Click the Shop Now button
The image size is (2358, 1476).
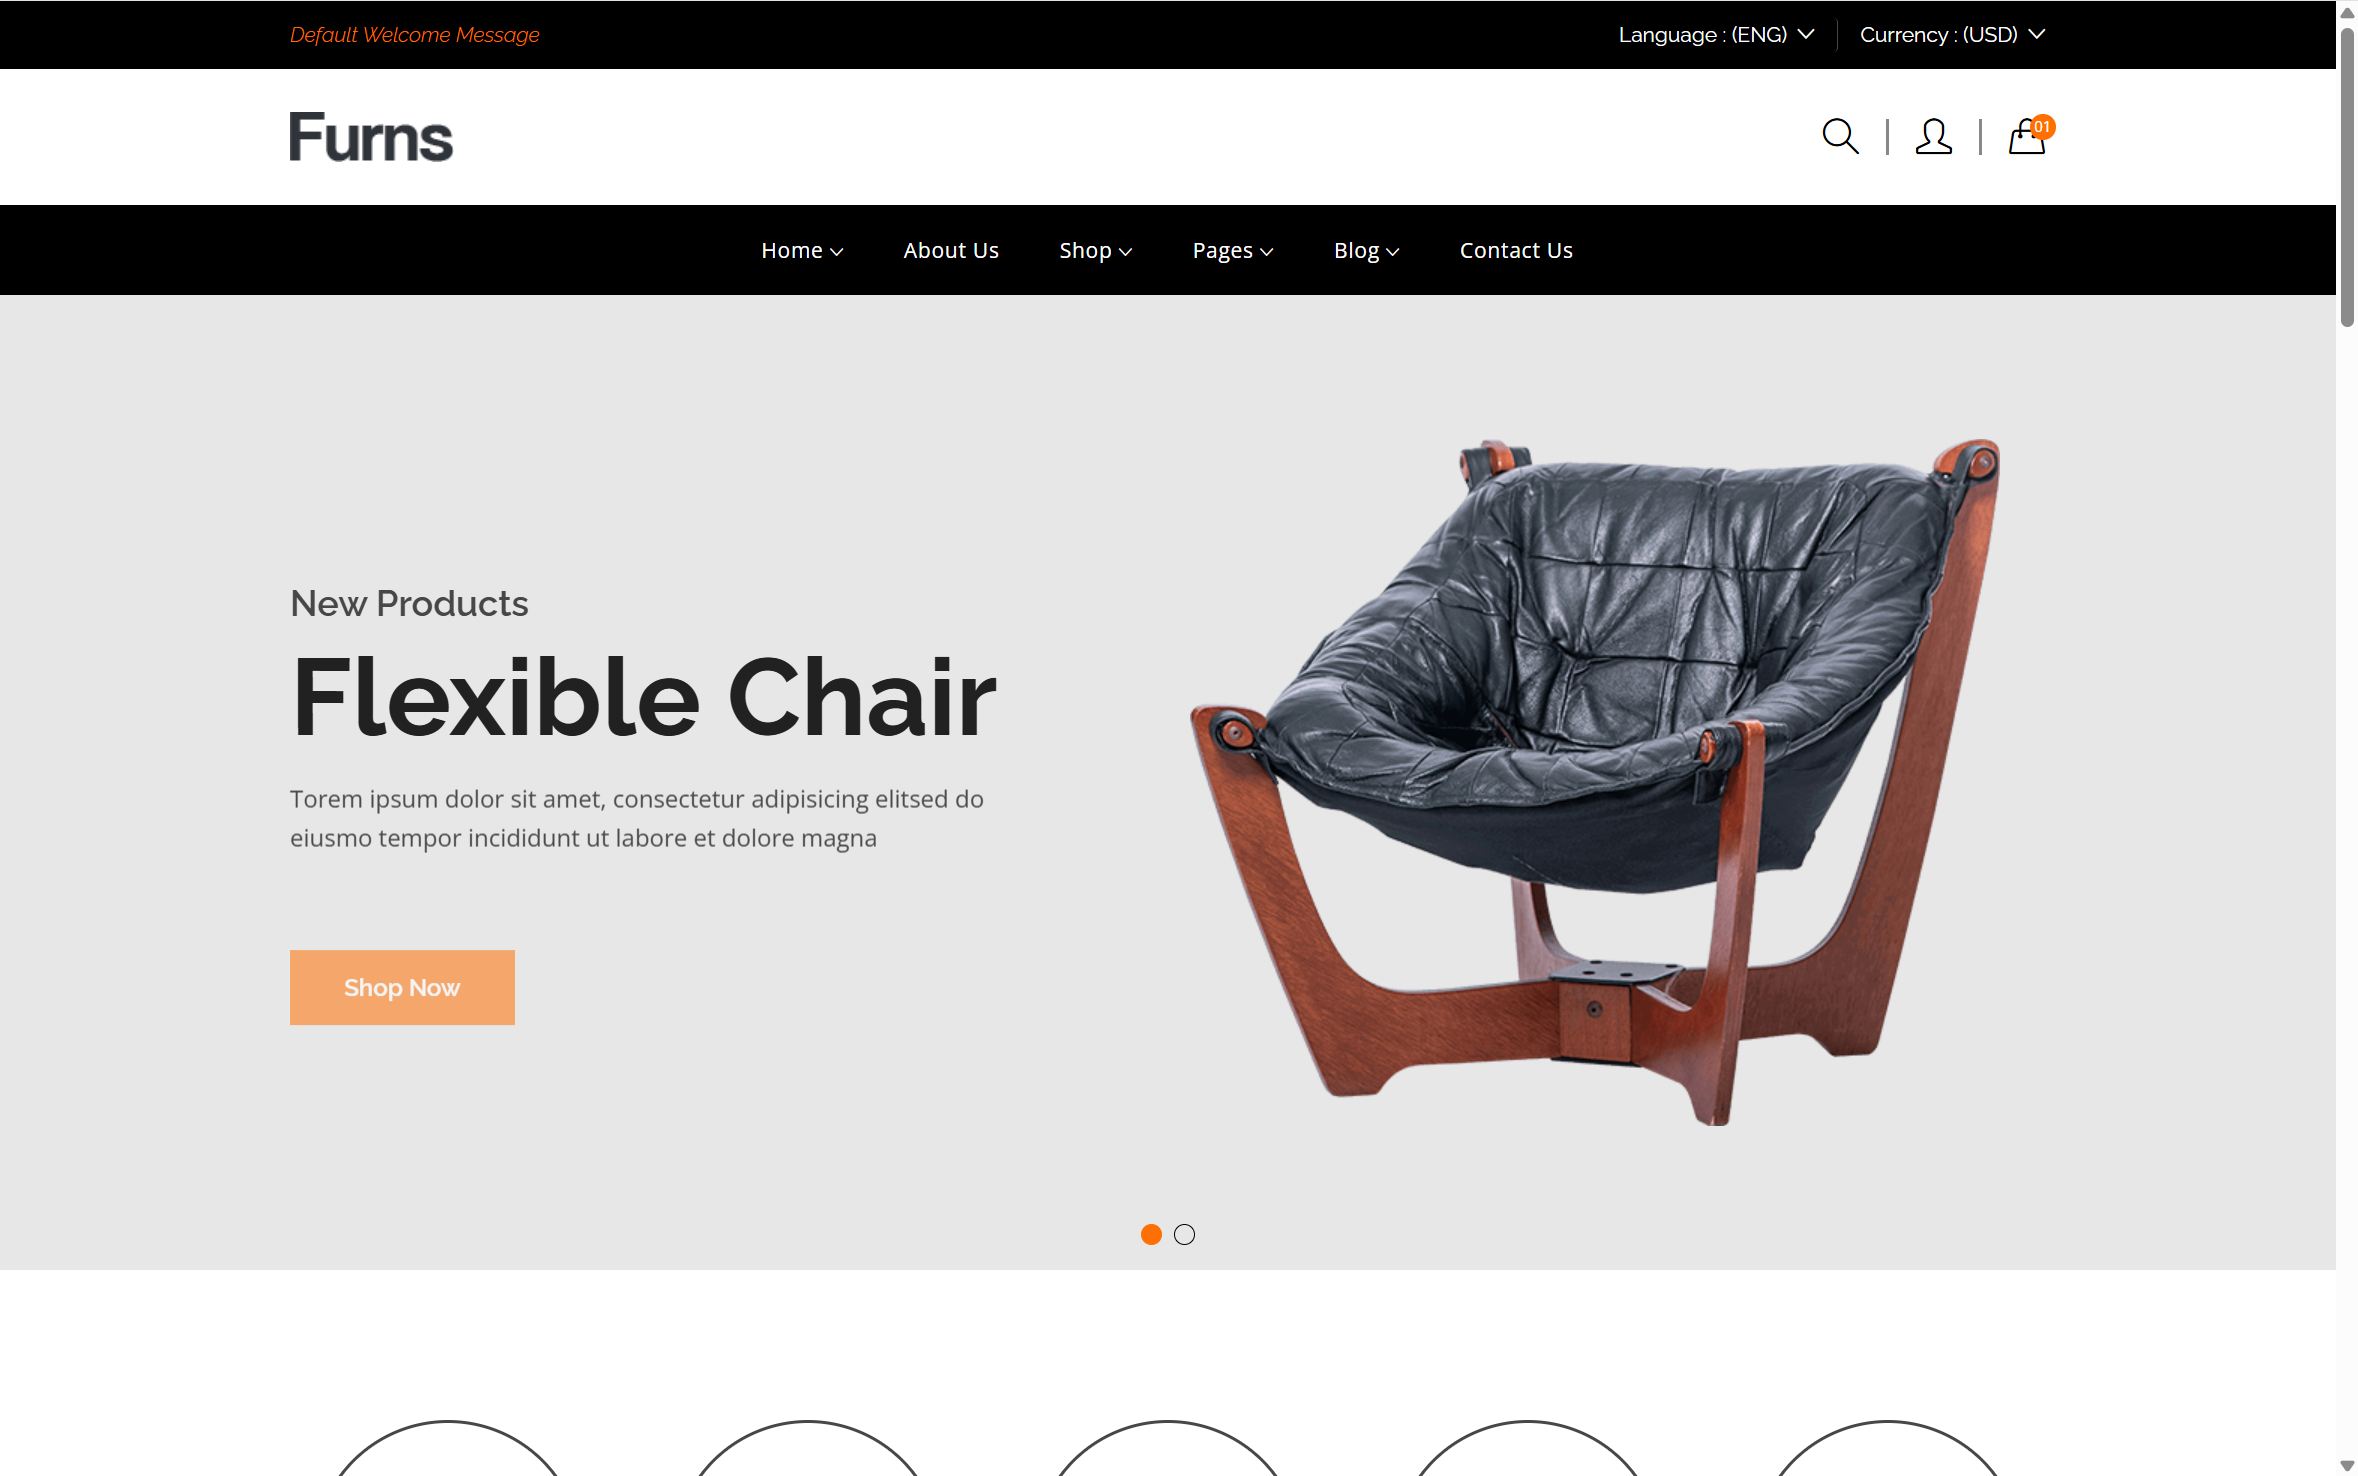pos(402,987)
